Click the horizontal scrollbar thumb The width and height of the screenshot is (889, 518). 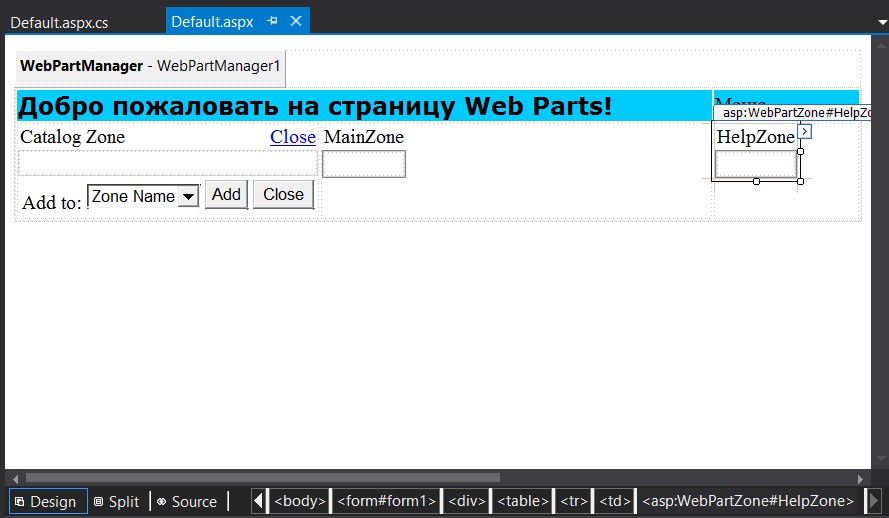pos(263,478)
